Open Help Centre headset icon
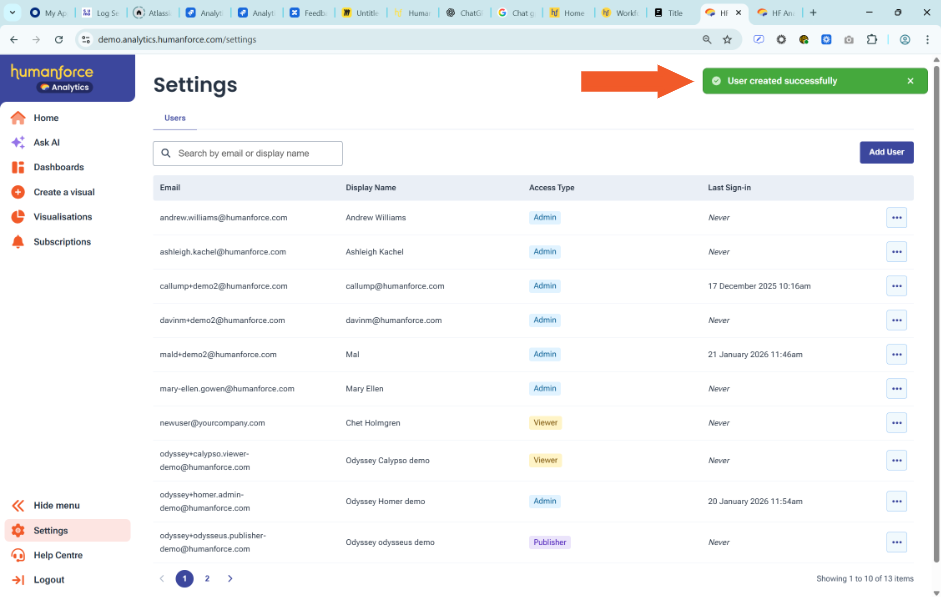This screenshot has height=597, width=941. (18, 555)
